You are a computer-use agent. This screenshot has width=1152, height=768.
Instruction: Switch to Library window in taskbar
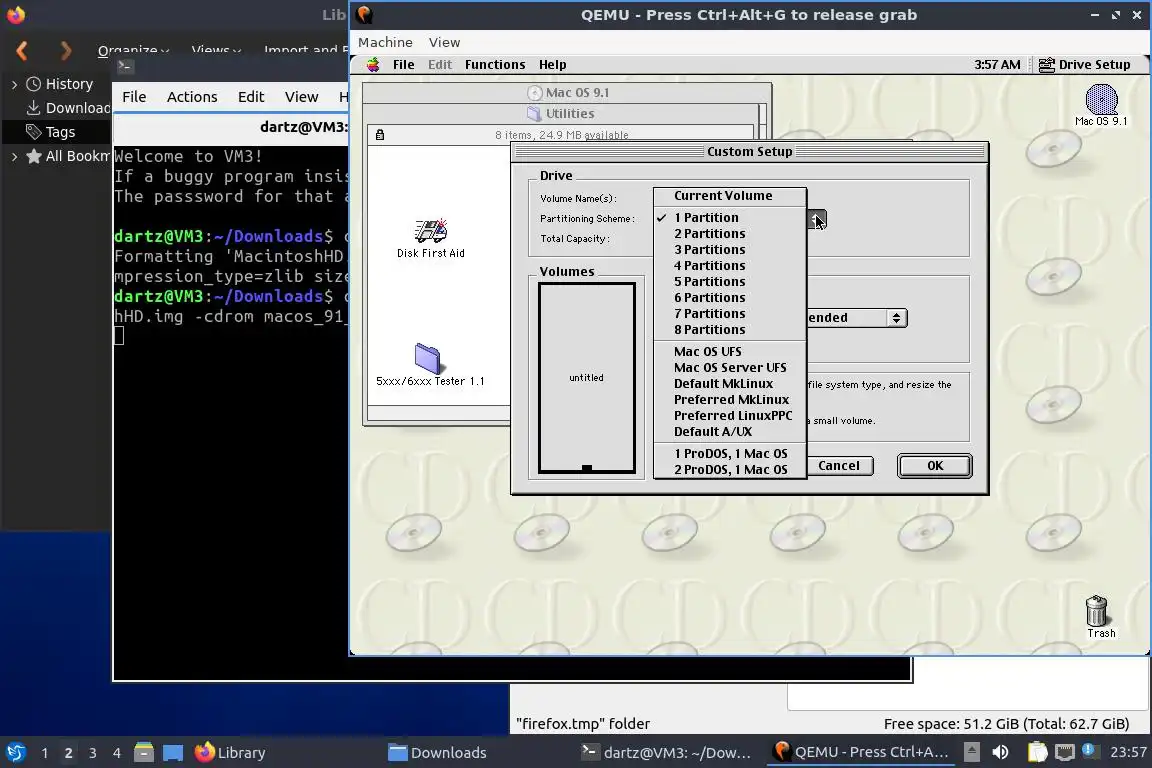[x=230, y=753]
